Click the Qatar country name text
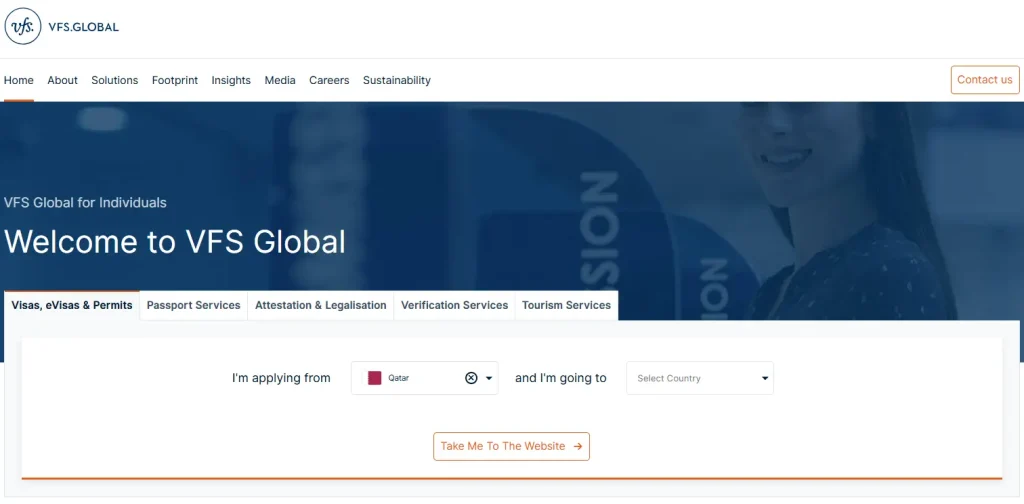1024x504 pixels. [398, 378]
